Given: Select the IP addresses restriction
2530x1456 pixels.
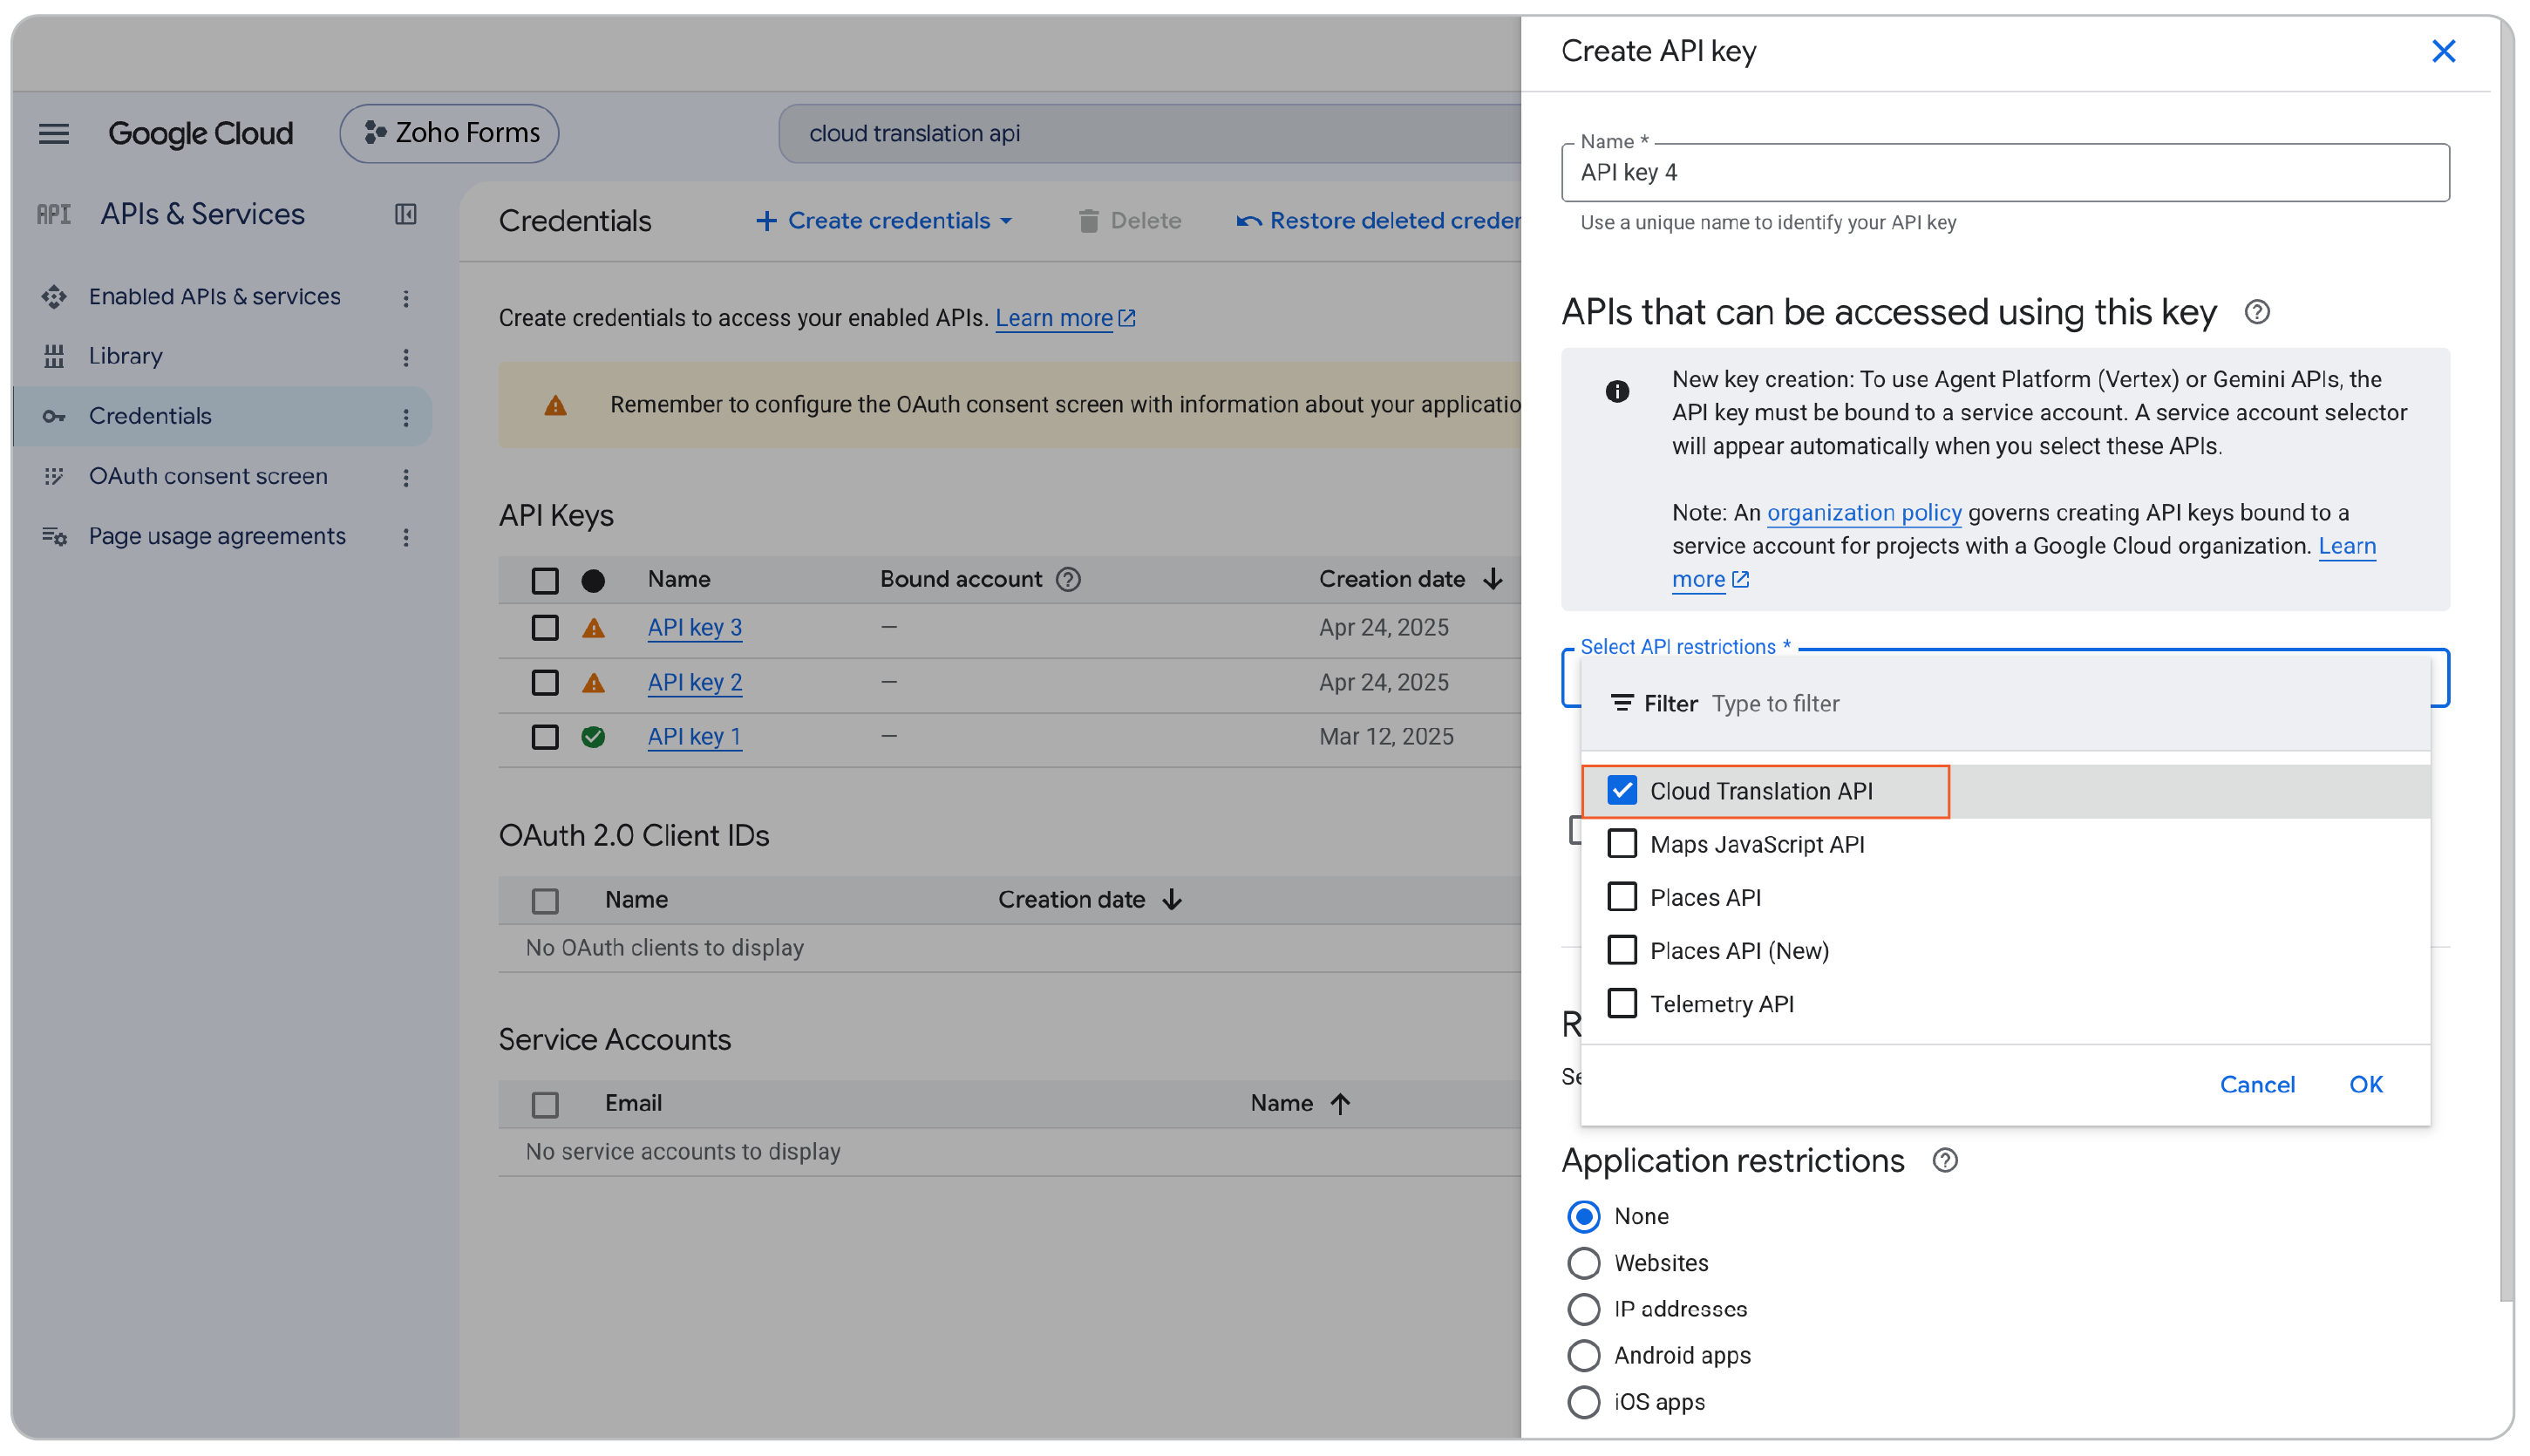Looking at the screenshot, I should click(1584, 1309).
